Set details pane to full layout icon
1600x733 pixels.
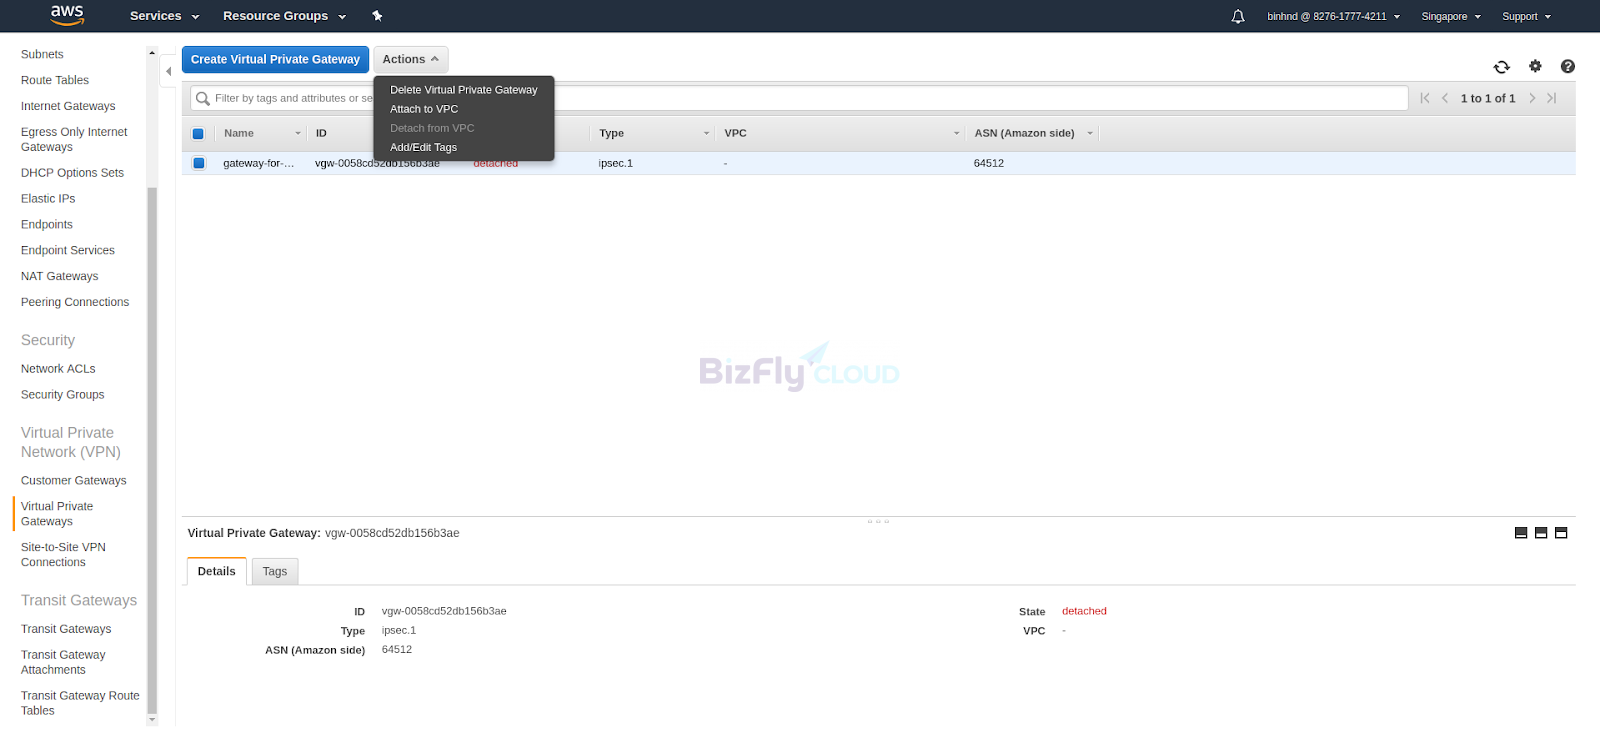1561,533
